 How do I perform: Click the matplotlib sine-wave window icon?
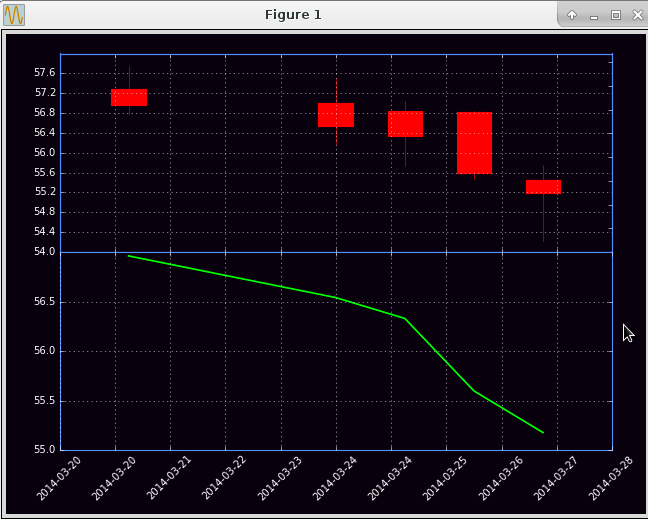click(14, 15)
